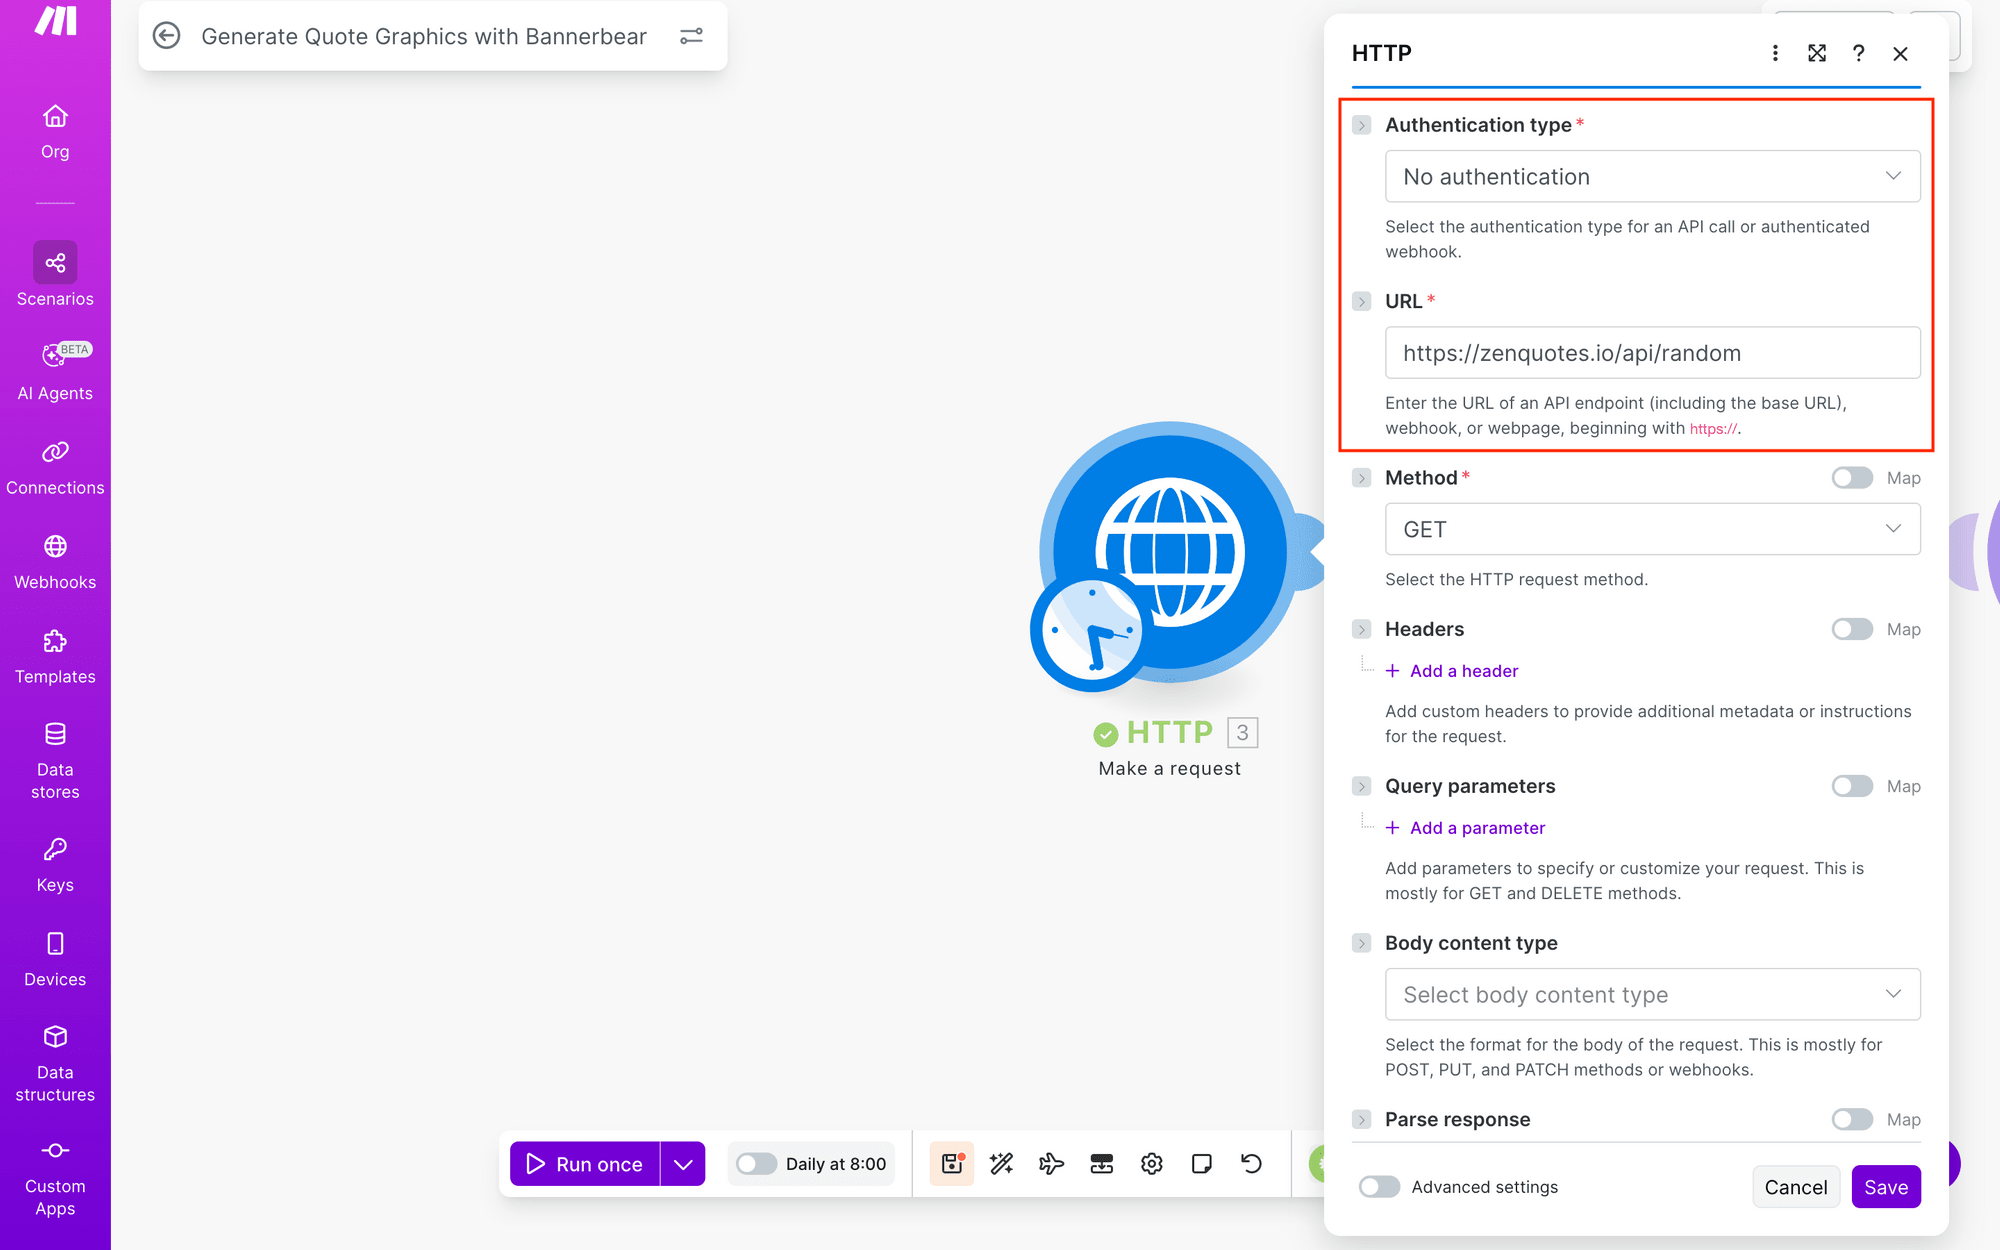
Task: Open the HTTP panel three-dot menu
Action: click(1775, 53)
